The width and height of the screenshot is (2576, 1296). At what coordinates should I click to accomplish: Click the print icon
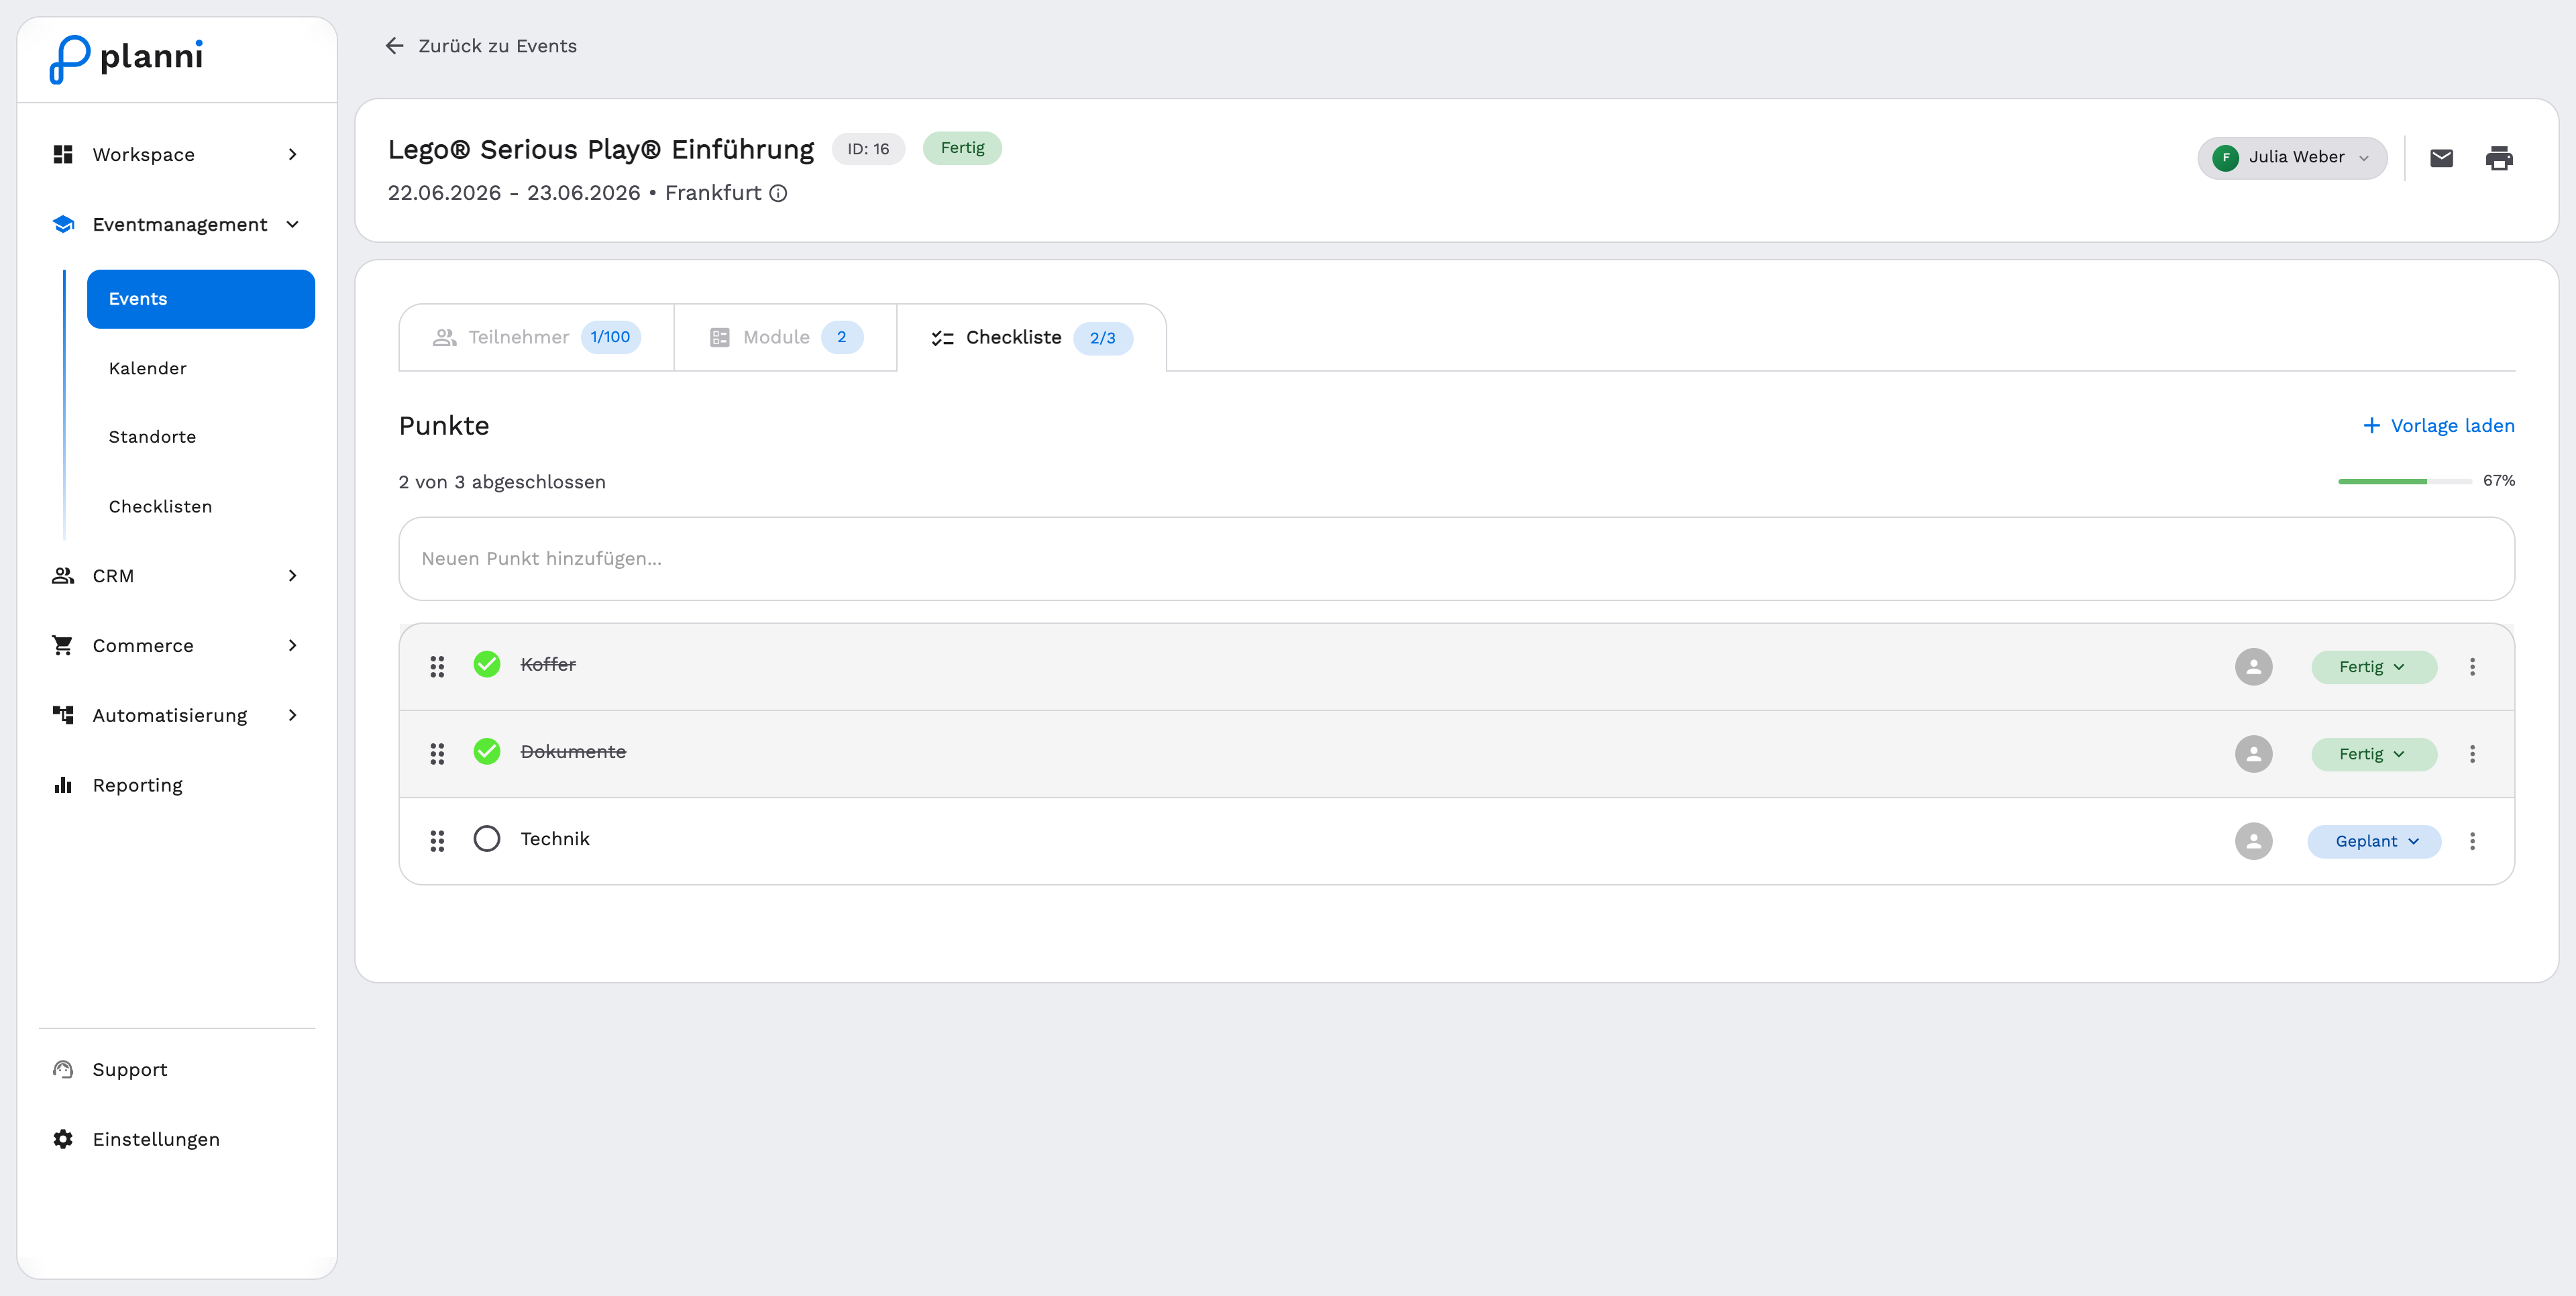coord(2498,158)
